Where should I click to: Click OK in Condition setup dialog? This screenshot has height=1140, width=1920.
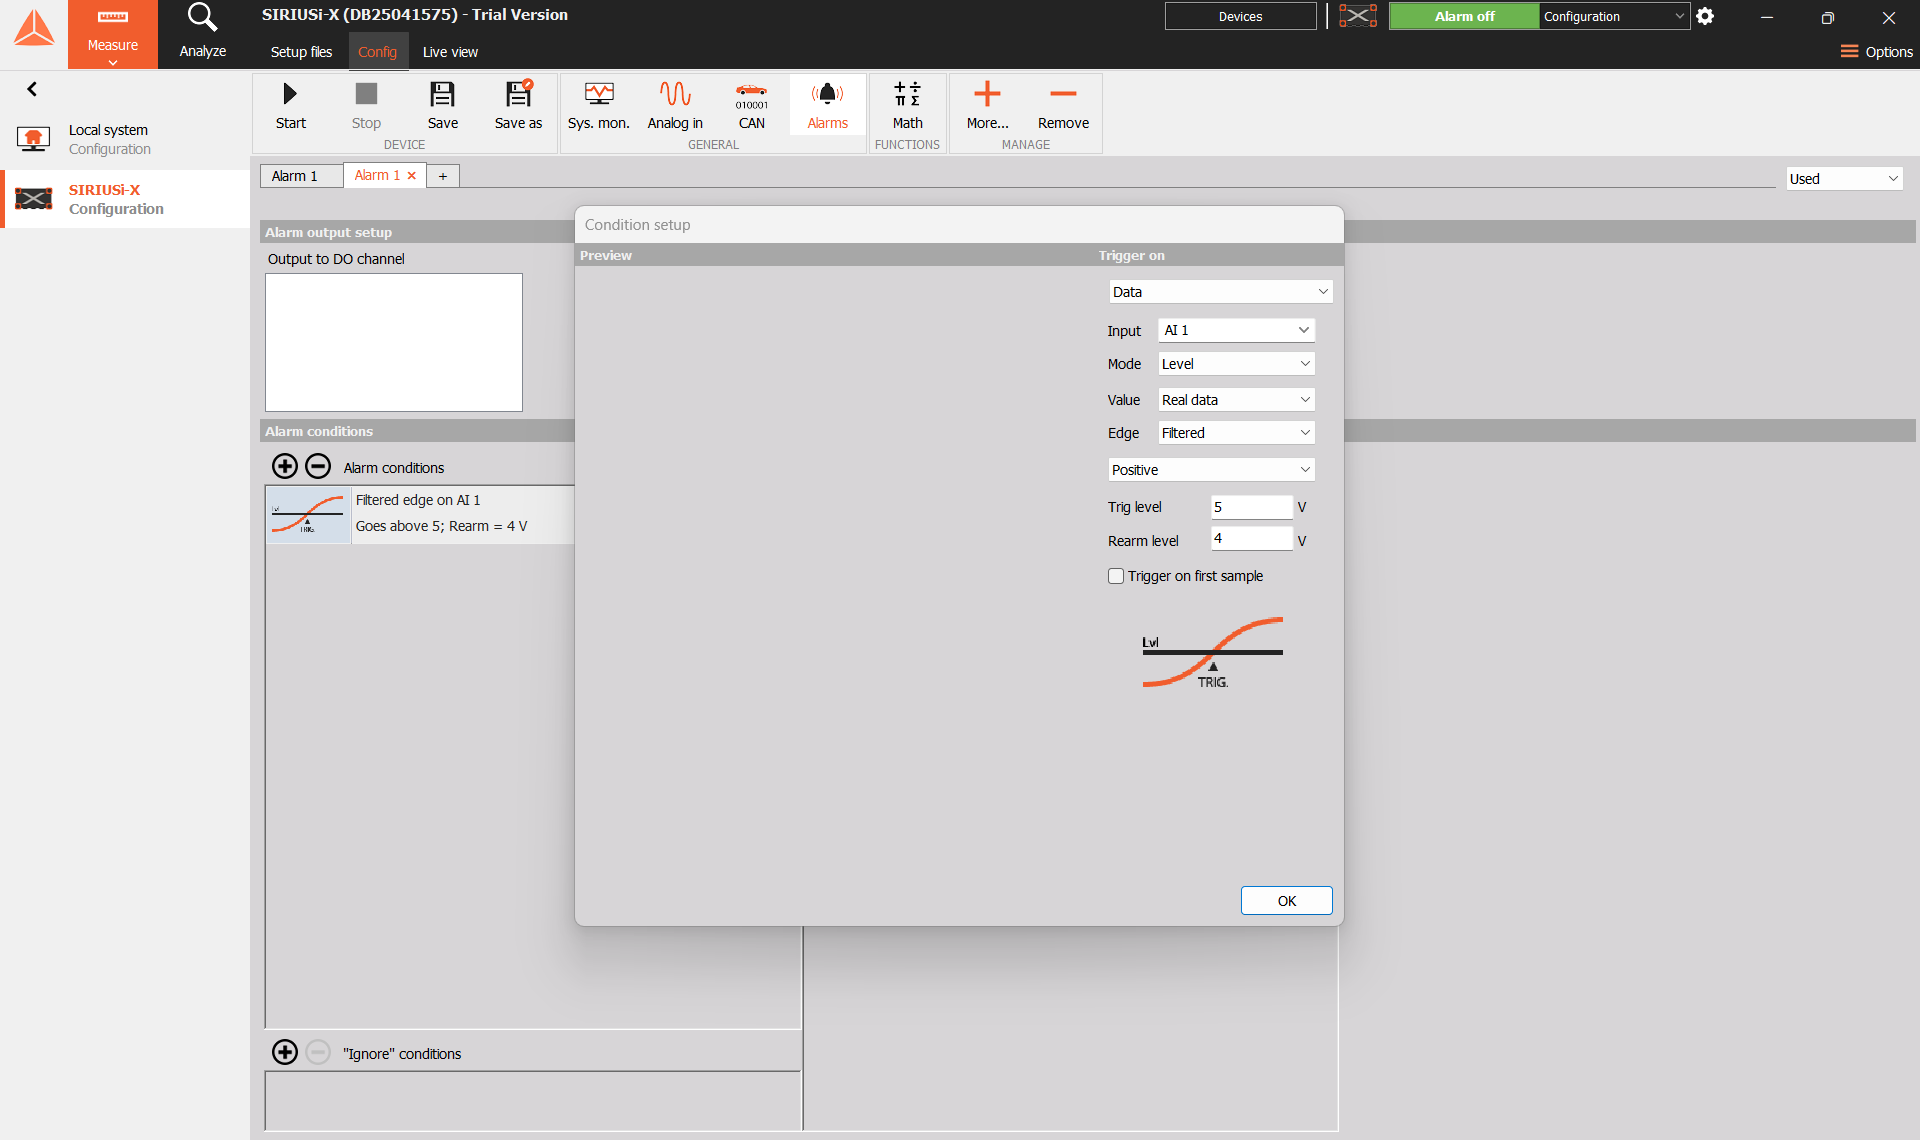tap(1286, 901)
